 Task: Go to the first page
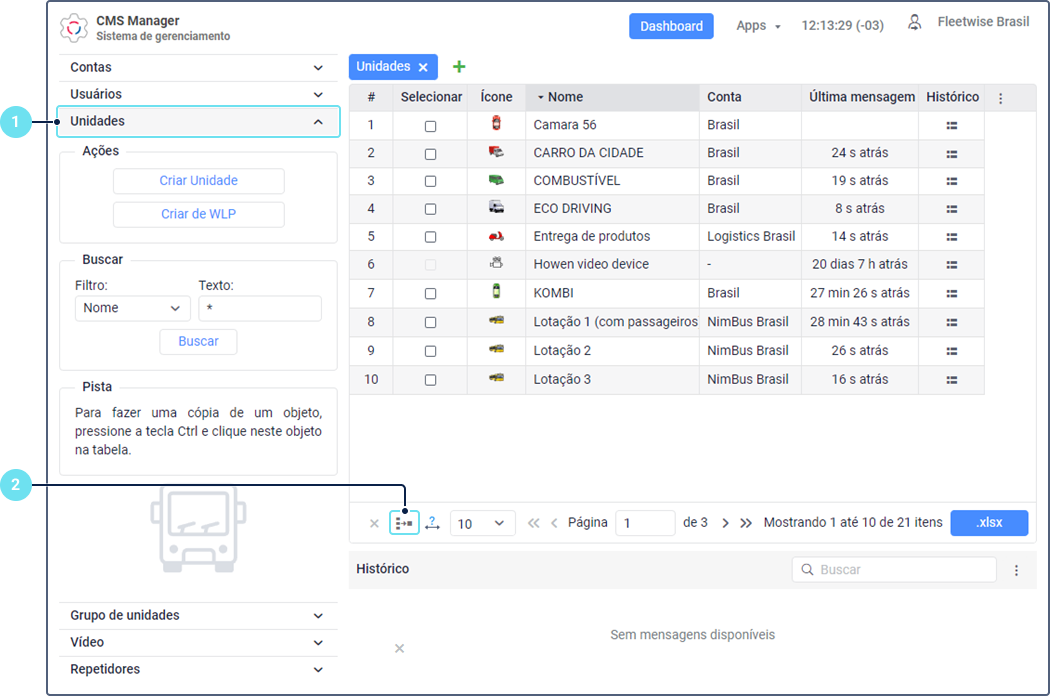533,523
